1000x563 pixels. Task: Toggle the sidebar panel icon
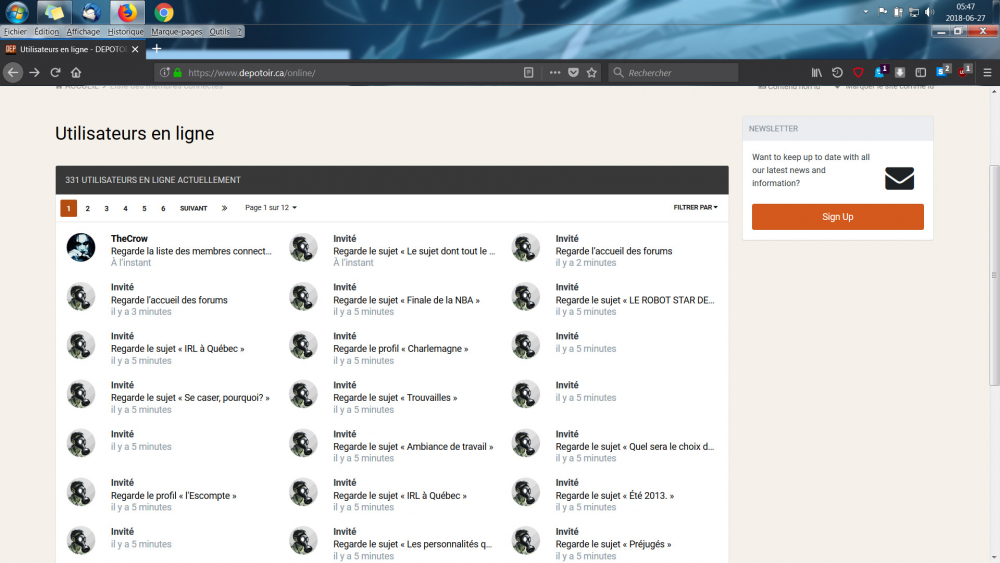coord(921,73)
